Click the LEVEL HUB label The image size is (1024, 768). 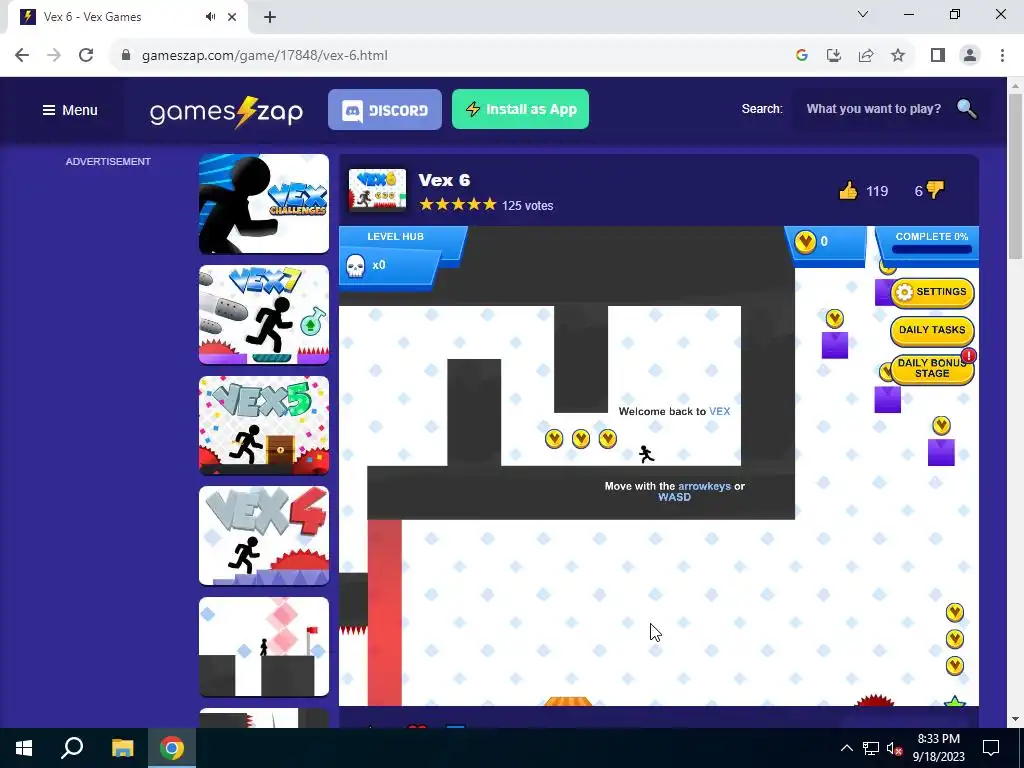pyautogui.click(x=395, y=236)
